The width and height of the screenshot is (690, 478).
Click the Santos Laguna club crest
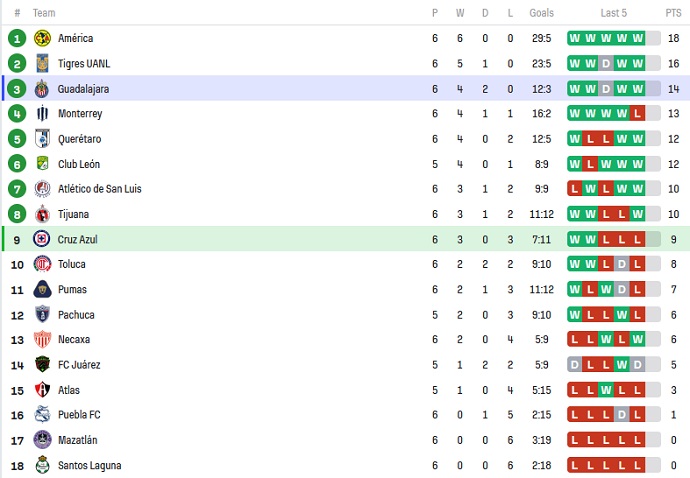coord(42,465)
